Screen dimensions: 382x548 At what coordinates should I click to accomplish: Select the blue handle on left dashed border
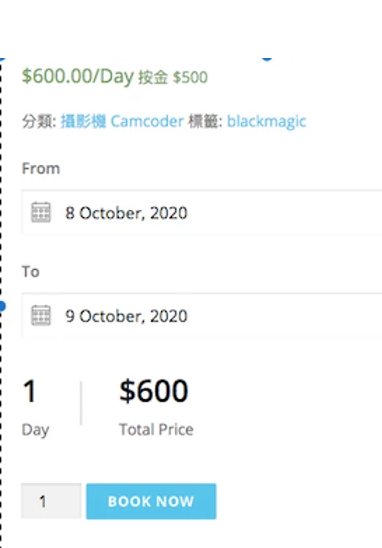coord(2,307)
